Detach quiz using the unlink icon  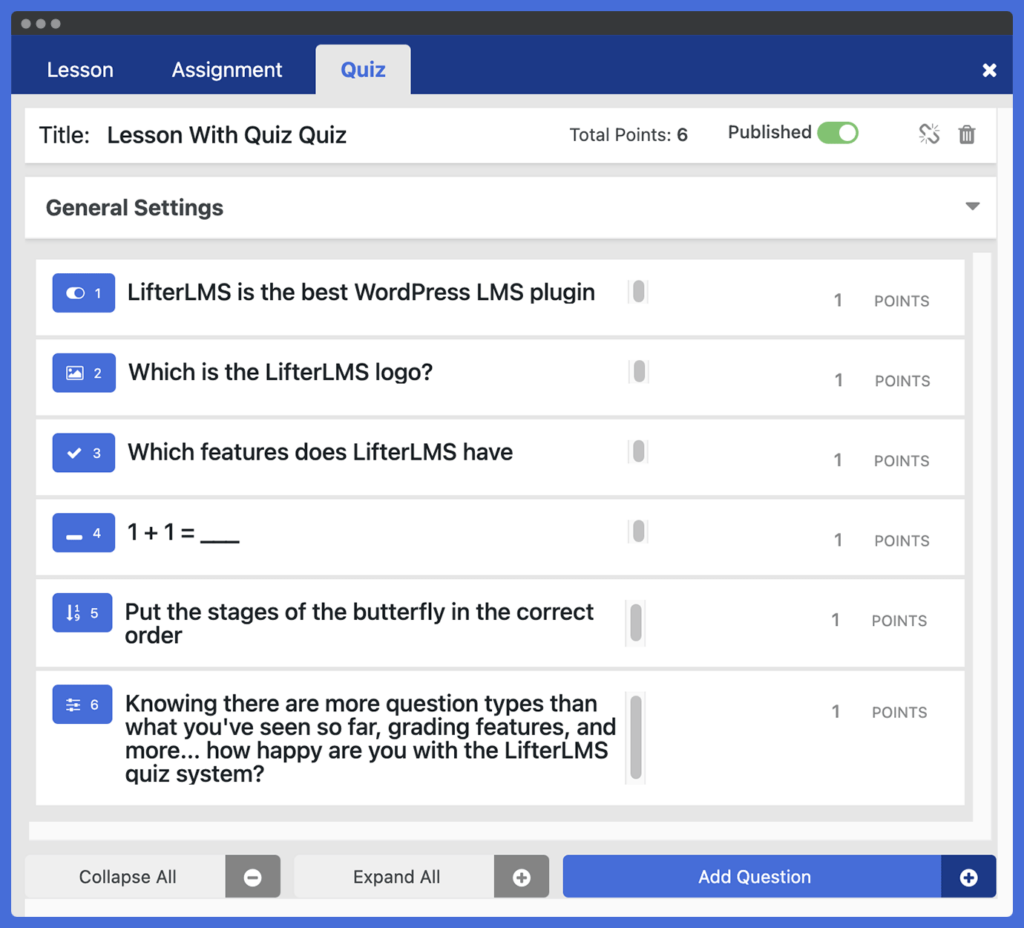coord(929,134)
